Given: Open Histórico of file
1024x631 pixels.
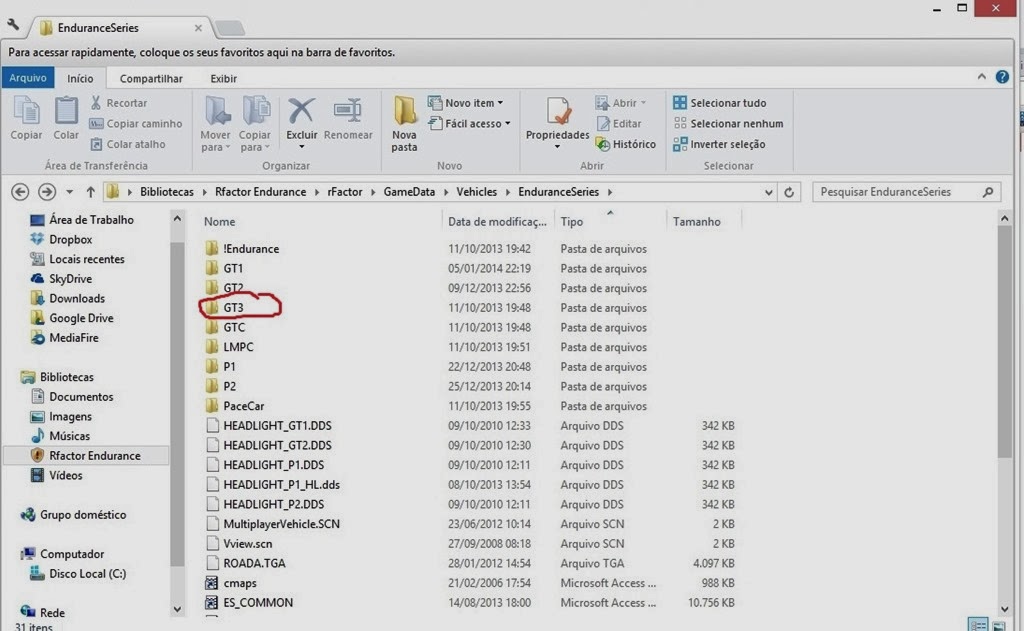Looking at the screenshot, I should click(x=626, y=144).
